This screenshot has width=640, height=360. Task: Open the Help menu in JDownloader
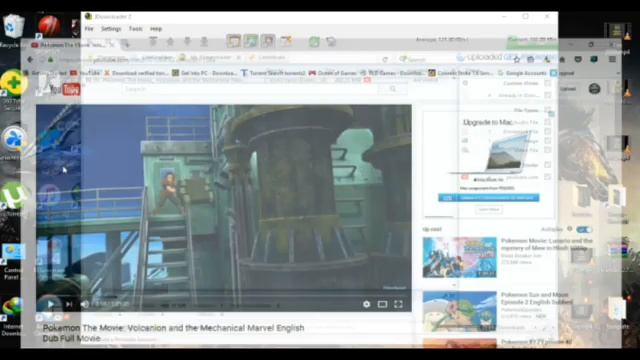156,29
